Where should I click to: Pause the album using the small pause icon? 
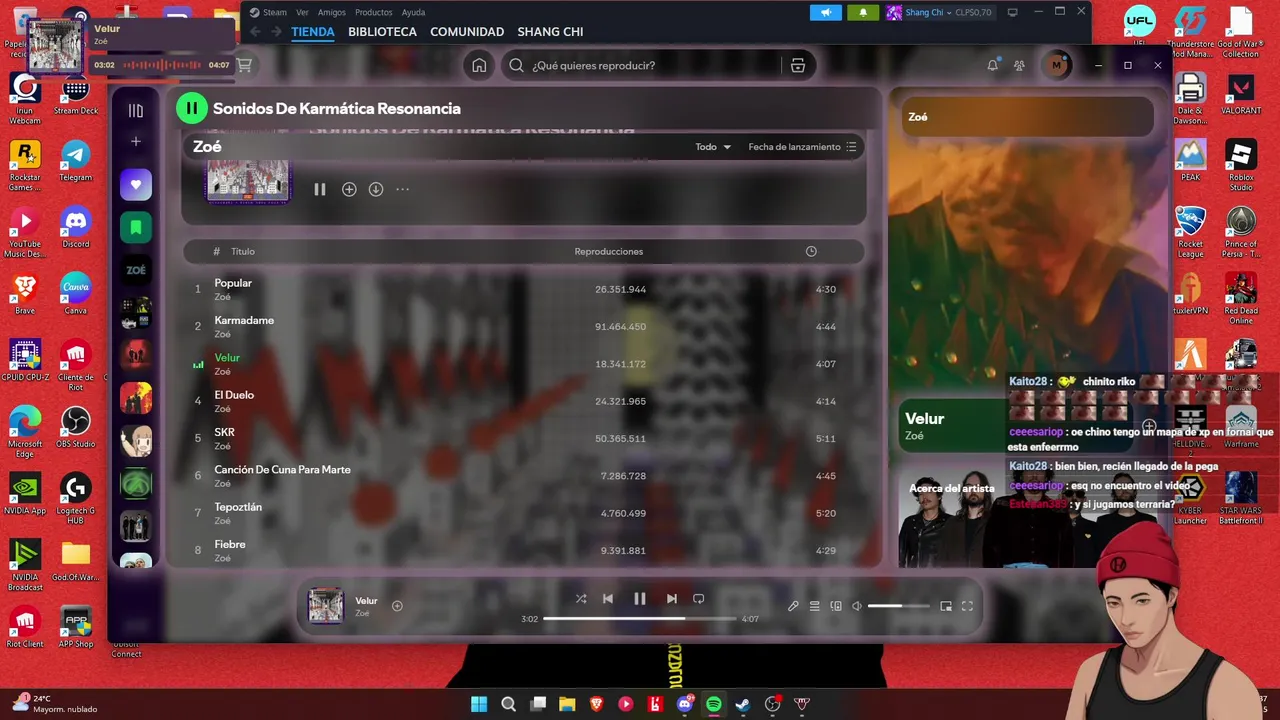tap(320, 189)
